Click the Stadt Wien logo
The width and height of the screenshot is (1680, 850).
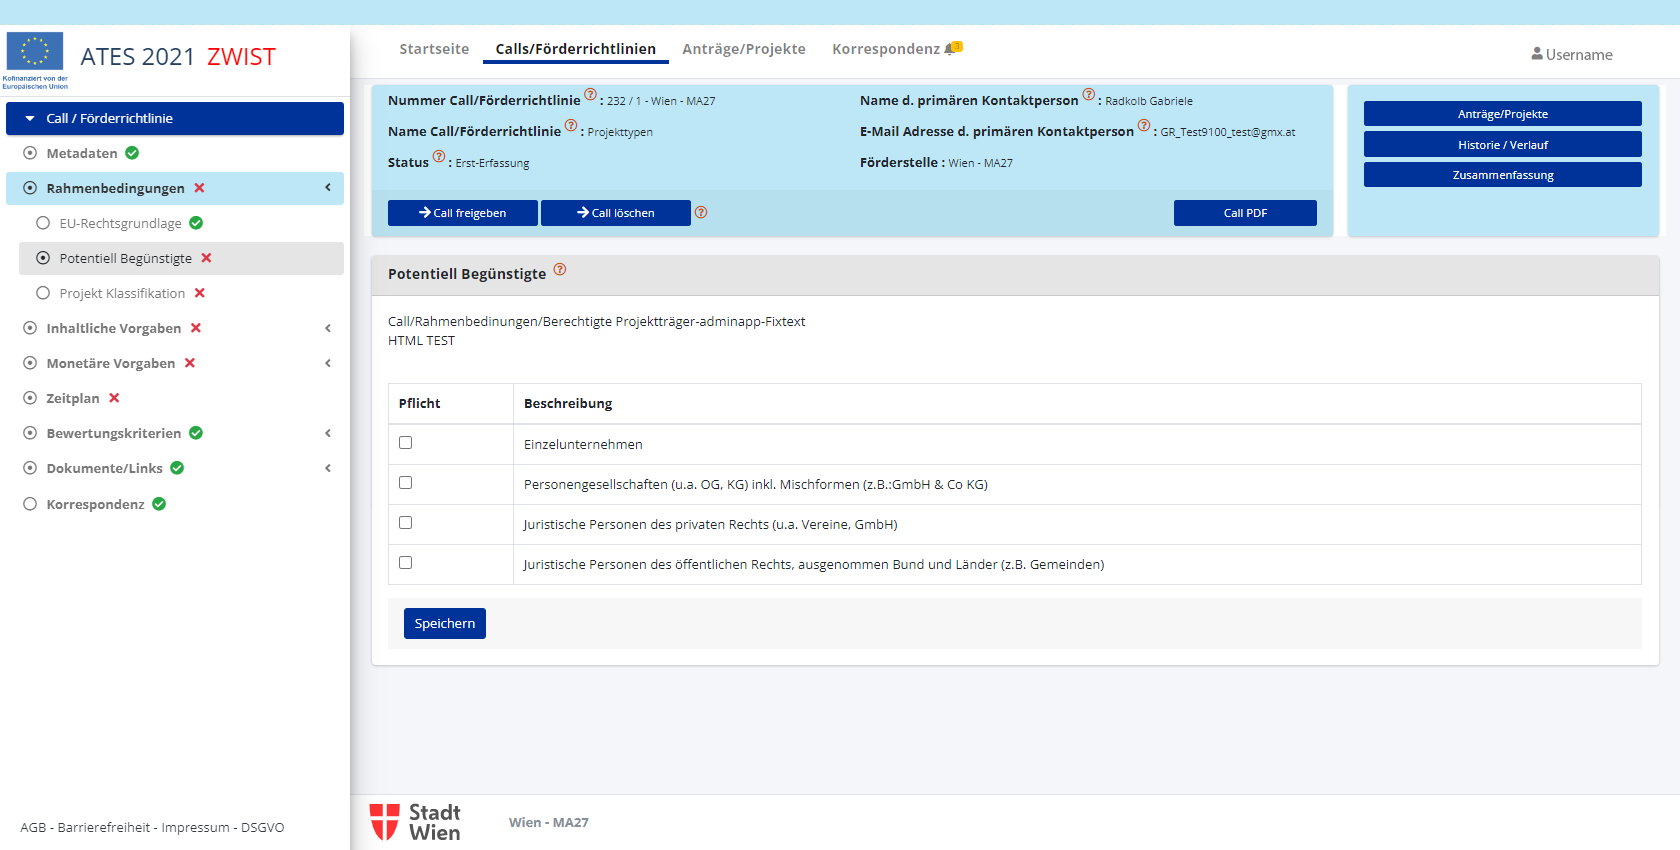(415, 822)
